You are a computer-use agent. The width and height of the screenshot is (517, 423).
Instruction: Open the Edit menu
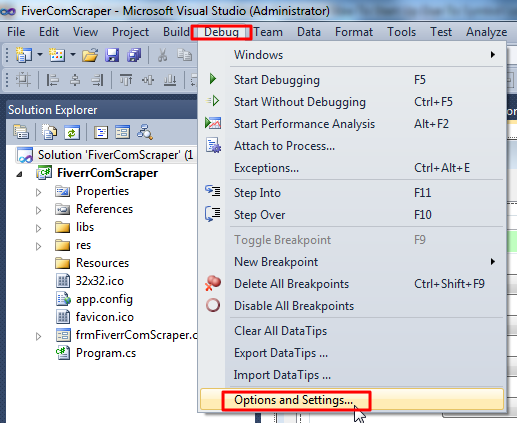pyautogui.click(x=49, y=32)
